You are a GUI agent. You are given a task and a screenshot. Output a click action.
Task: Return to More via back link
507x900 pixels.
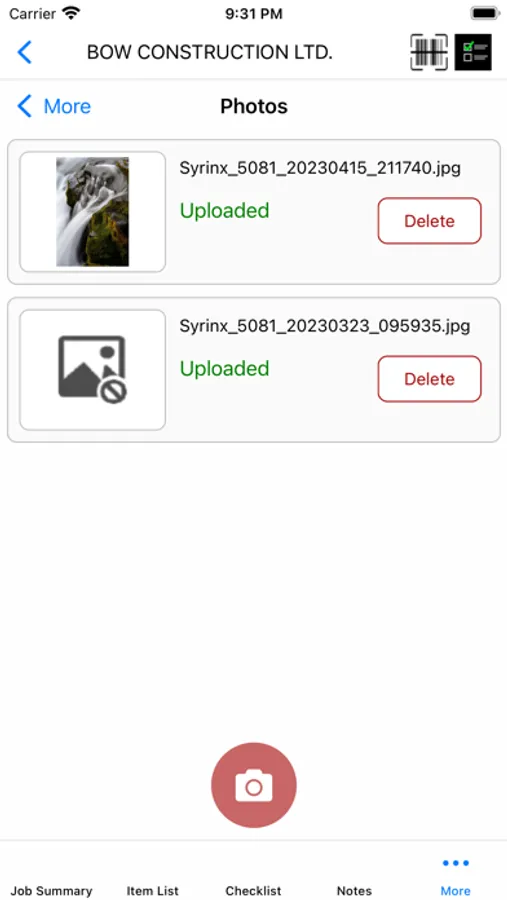tap(54, 106)
